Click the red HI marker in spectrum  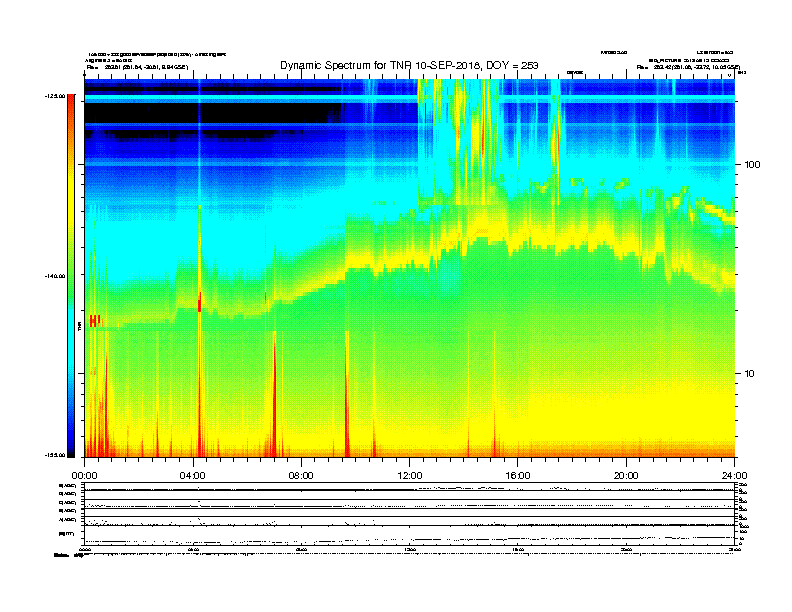pos(95,321)
